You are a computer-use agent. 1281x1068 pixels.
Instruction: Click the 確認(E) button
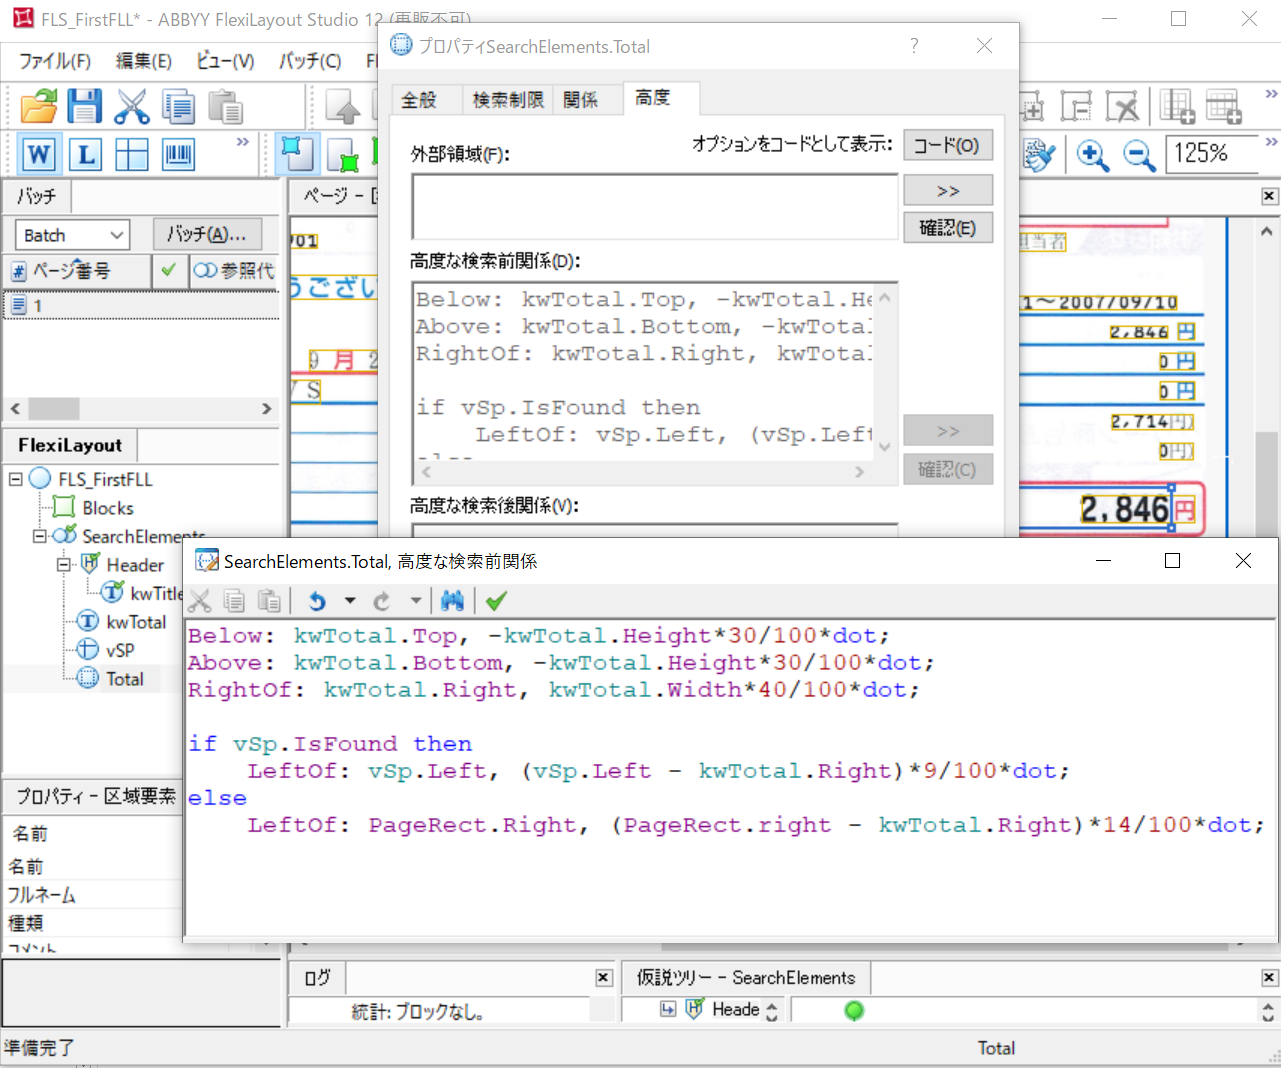(x=947, y=228)
